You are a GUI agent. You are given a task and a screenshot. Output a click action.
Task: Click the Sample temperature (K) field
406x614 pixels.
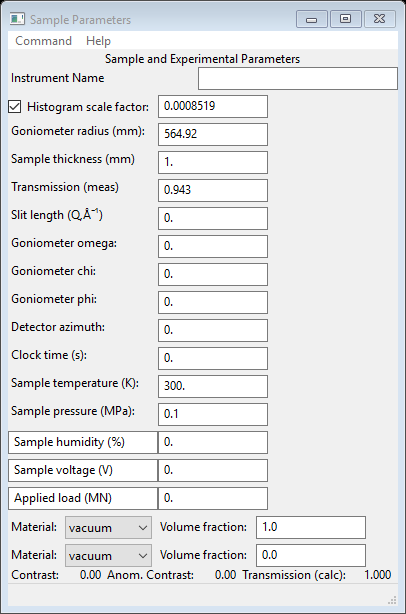[213, 386]
